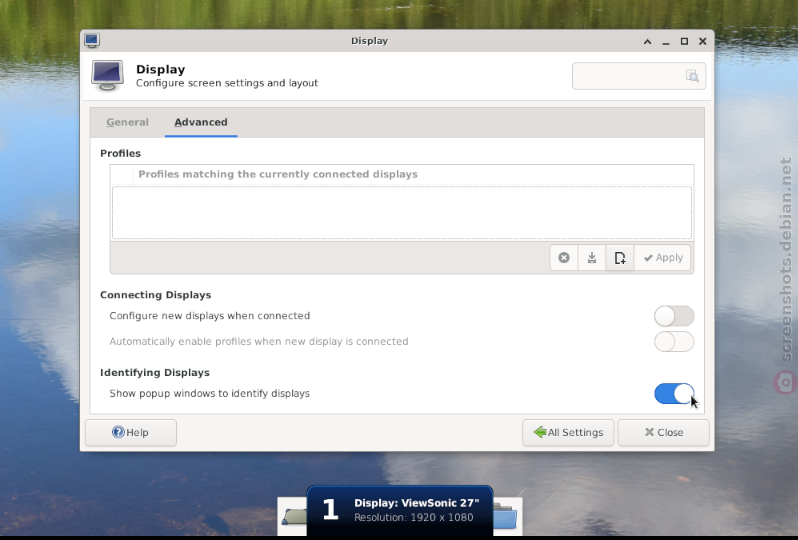Click the 'Profiles' section heading
The width and height of the screenshot is (798, 540).
[x=121, y=153]
